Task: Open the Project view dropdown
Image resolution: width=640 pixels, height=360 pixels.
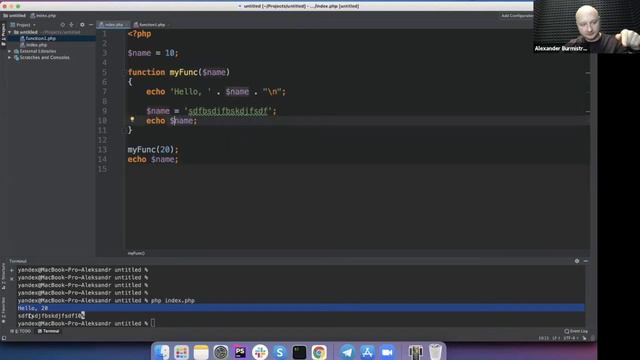Action: pyautogui.click(x=23, y=25)
